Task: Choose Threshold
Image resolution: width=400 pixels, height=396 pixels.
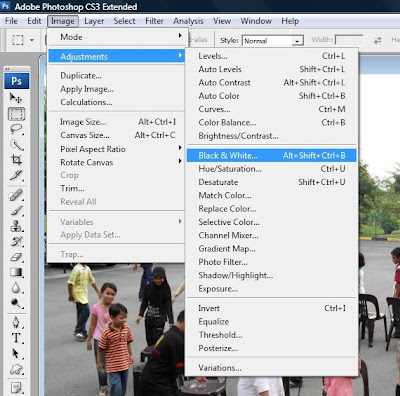Action: tap(272, 335)
